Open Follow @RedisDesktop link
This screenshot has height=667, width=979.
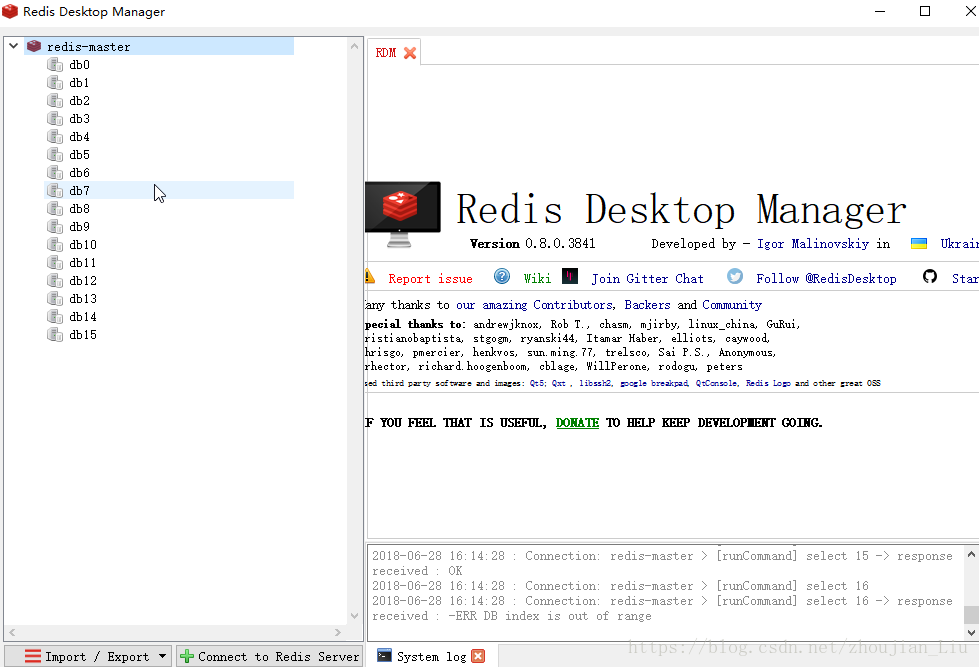pos(826,279)
